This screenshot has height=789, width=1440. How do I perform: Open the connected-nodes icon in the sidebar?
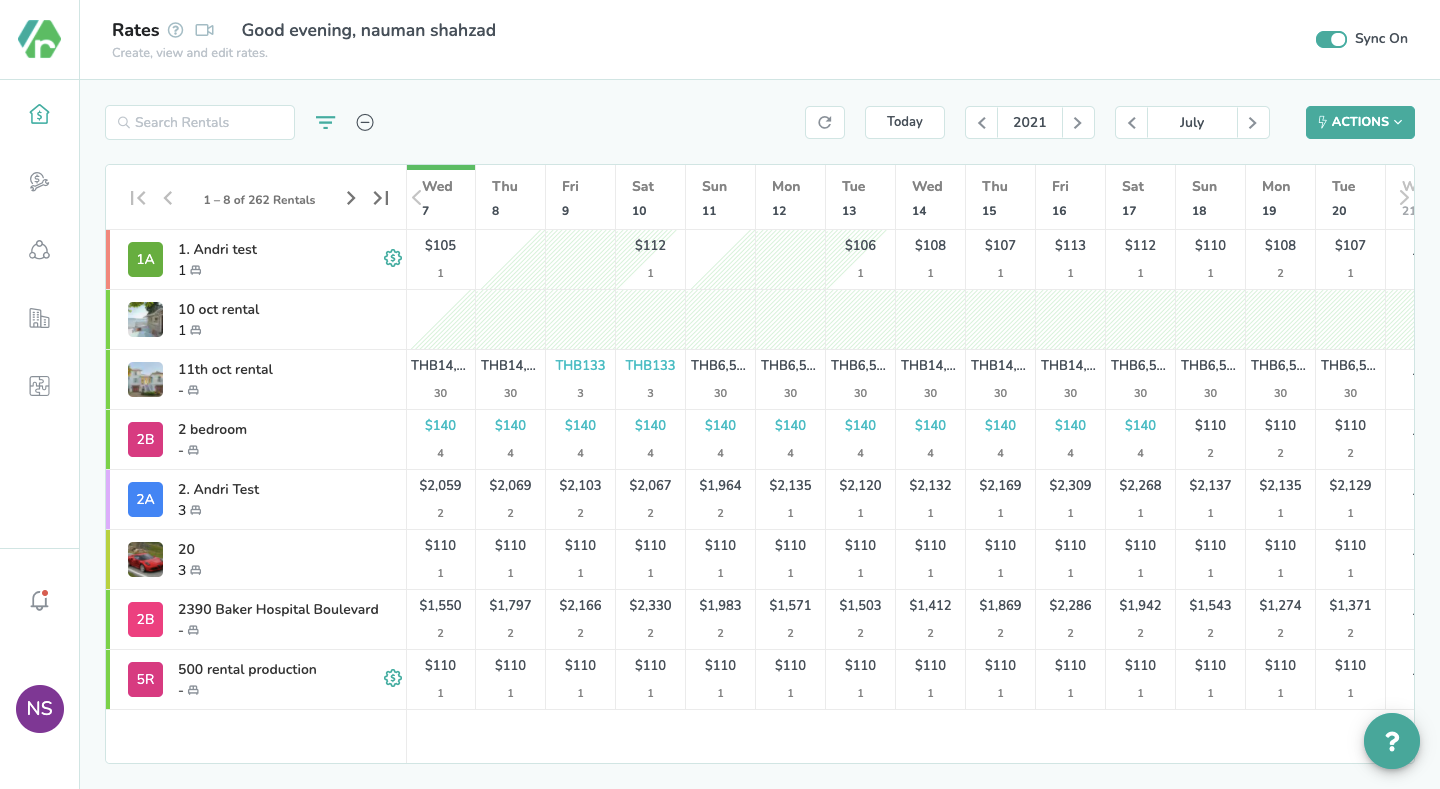(x=39, y=250)
